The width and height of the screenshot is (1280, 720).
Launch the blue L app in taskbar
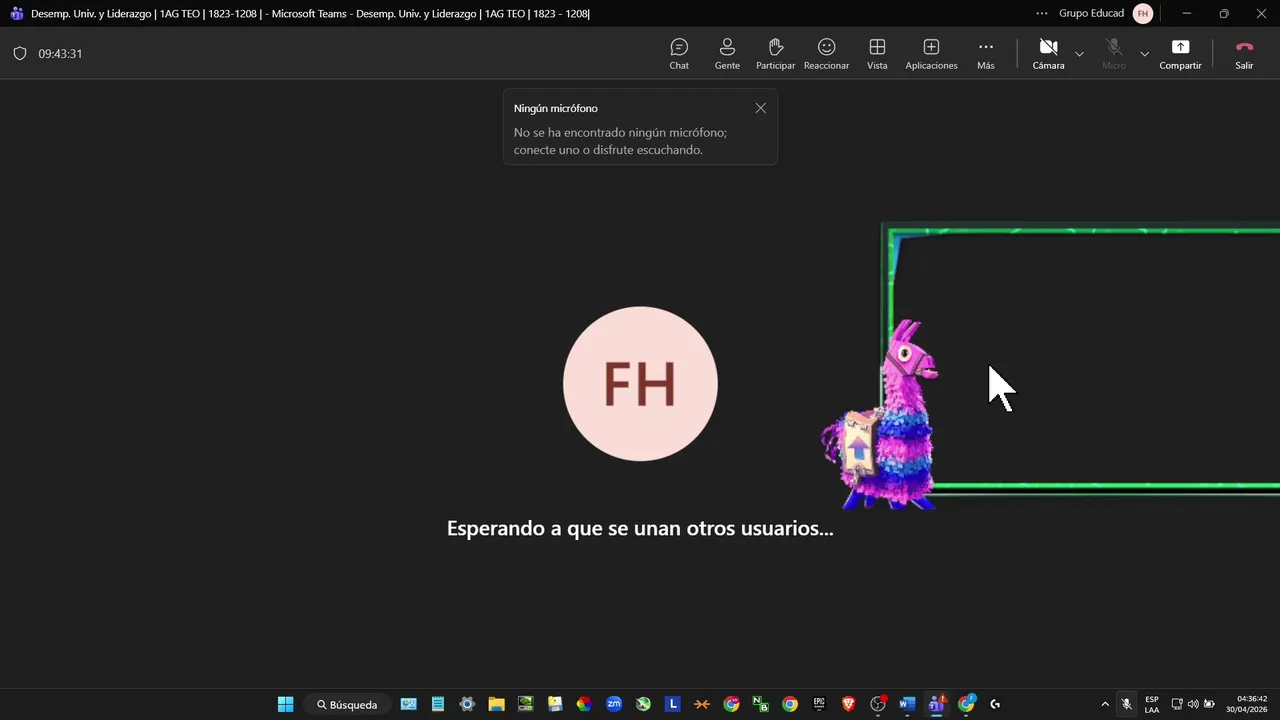click(673, 704)
